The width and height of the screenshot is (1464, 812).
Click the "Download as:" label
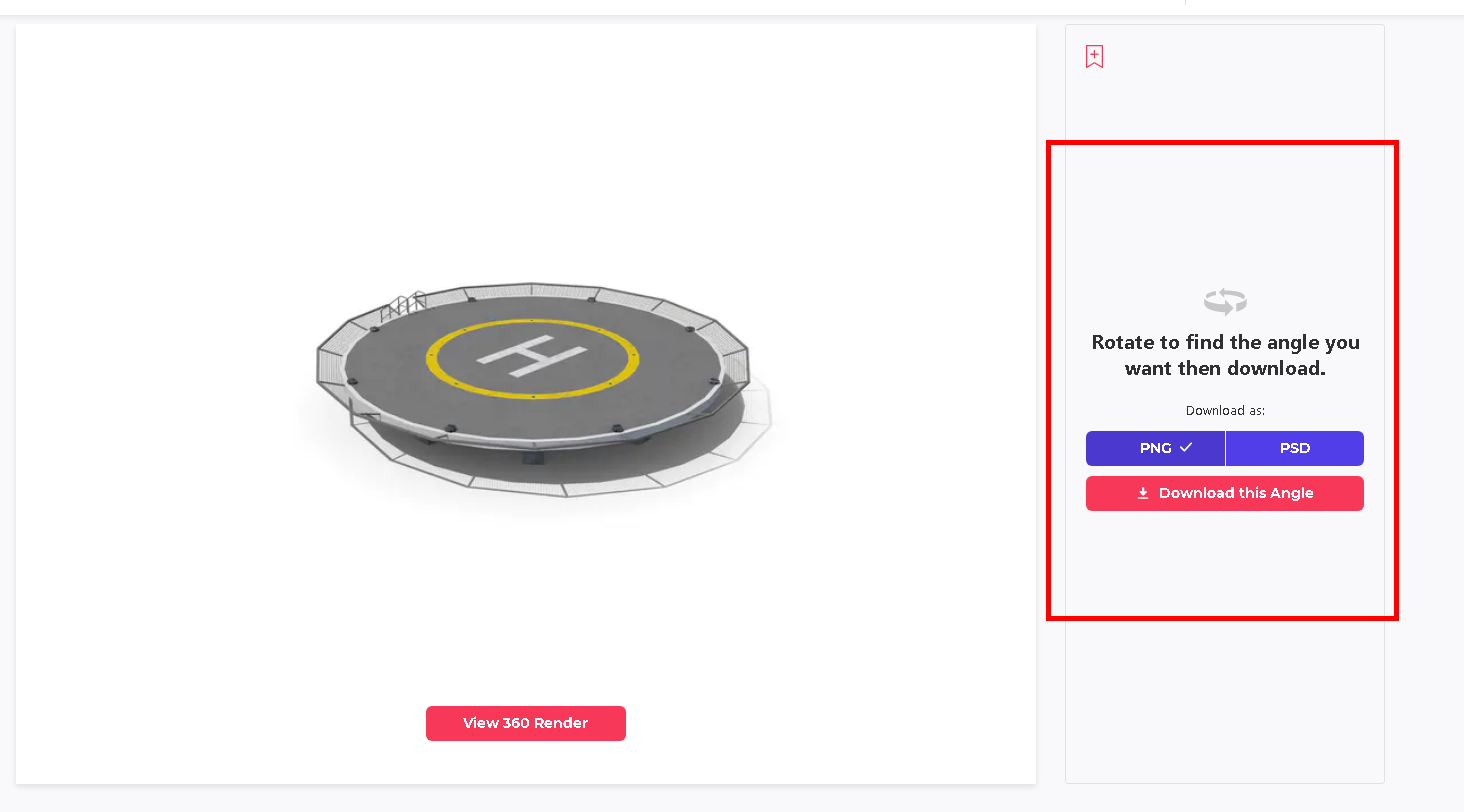click(1225, 410)
